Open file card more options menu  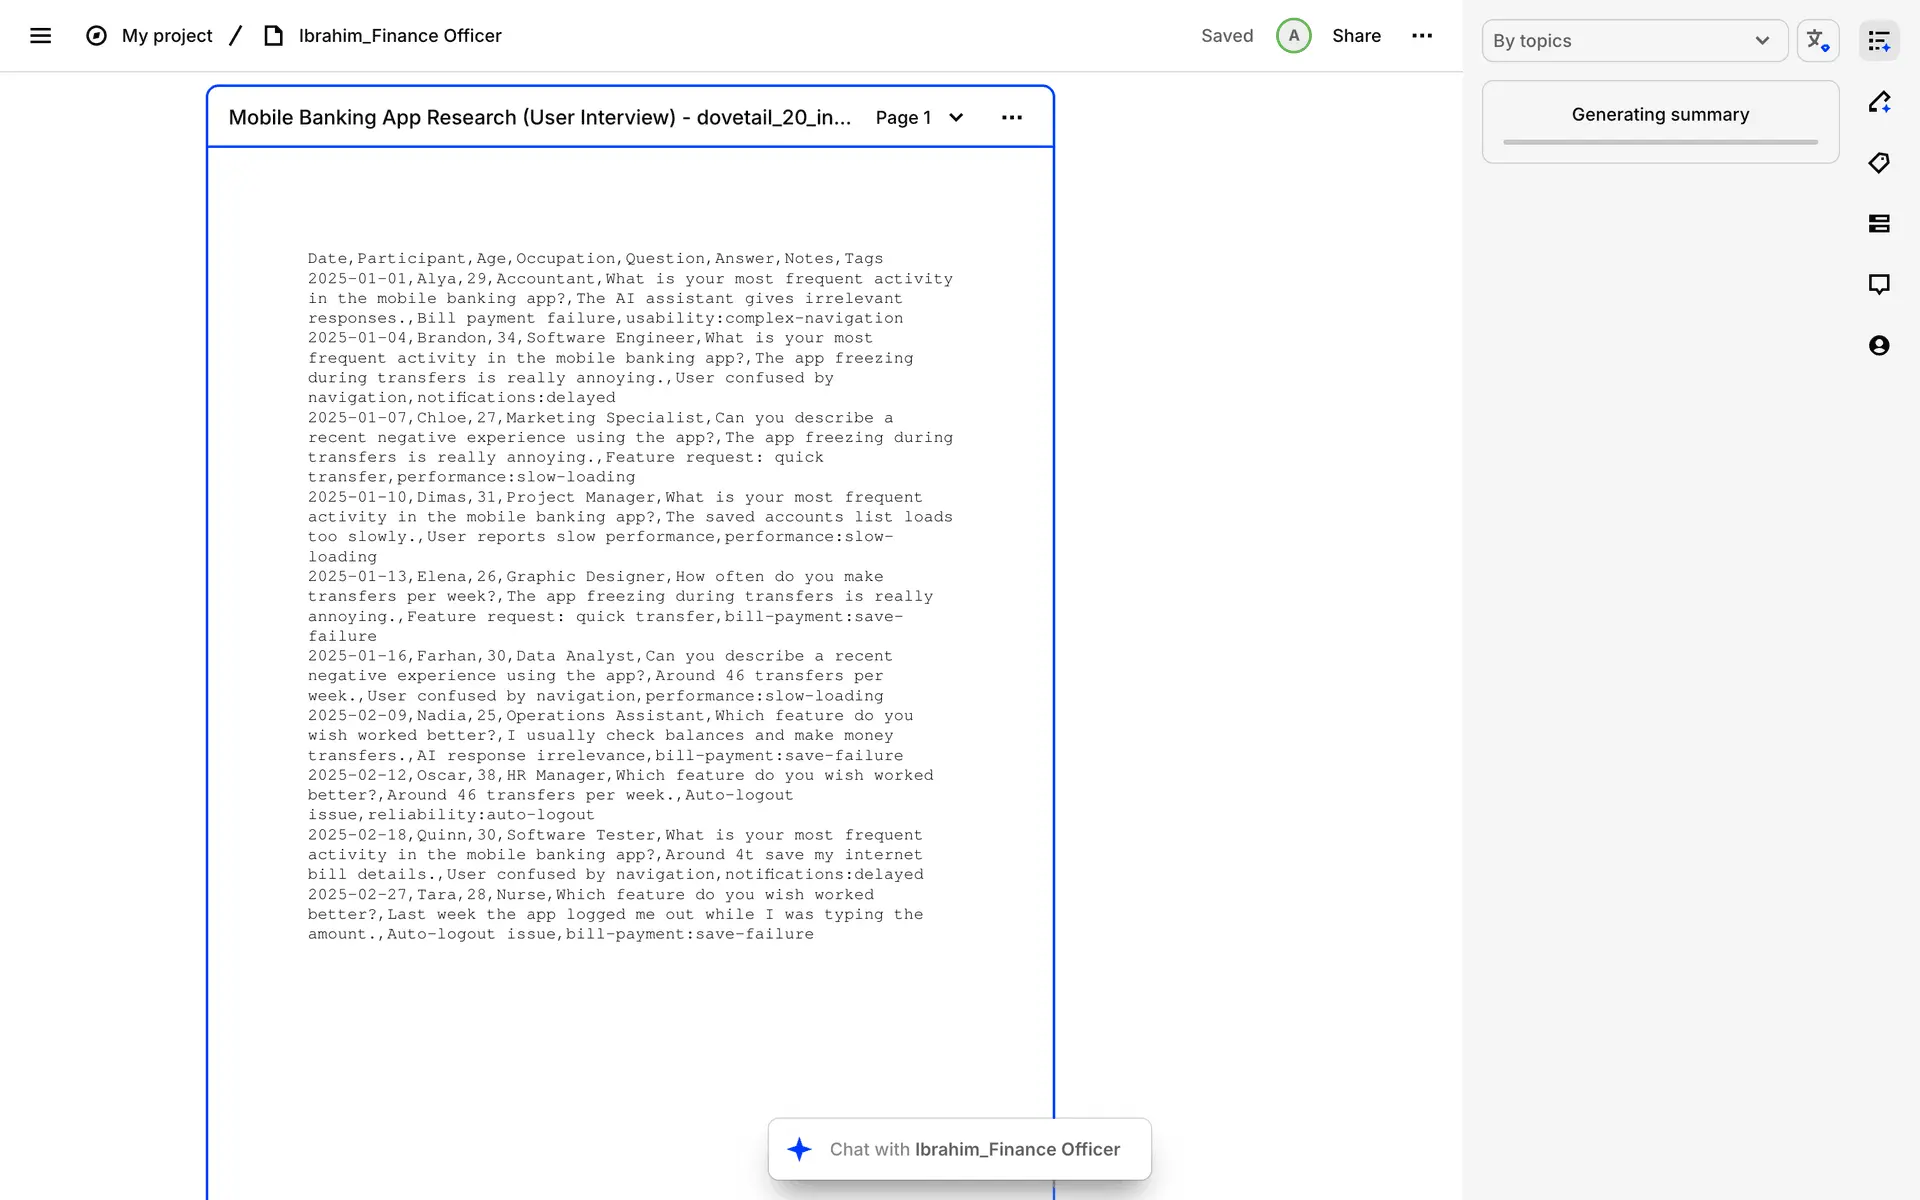click(1012, 118)
